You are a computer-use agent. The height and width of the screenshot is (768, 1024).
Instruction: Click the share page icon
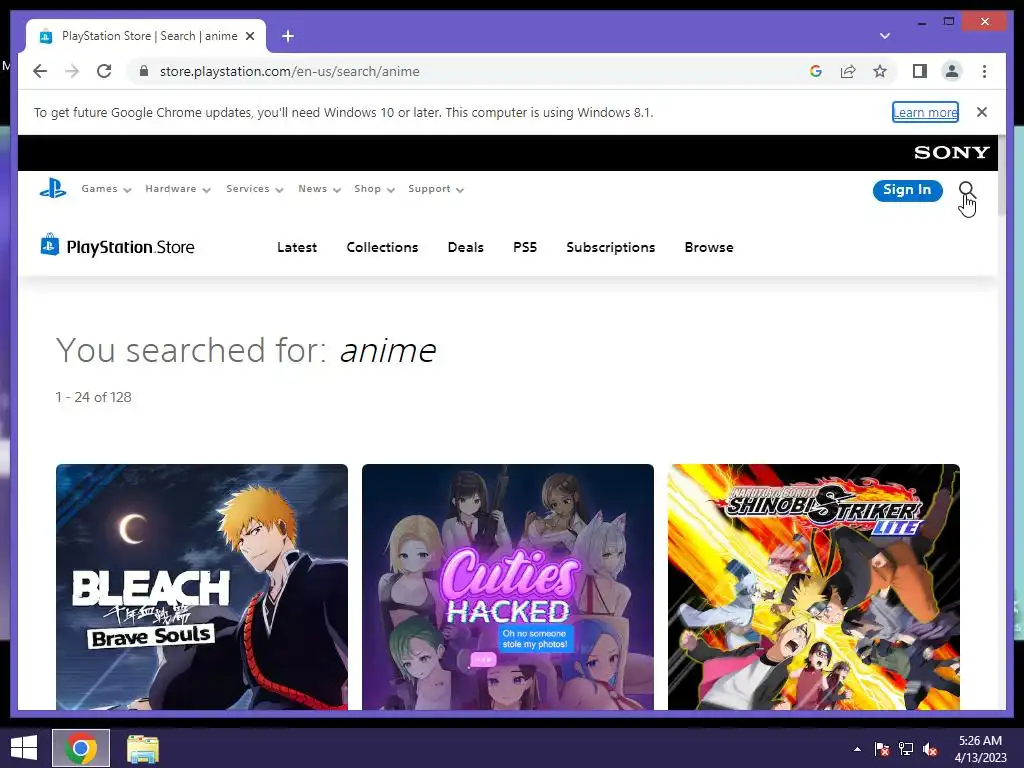click(848, 71)
